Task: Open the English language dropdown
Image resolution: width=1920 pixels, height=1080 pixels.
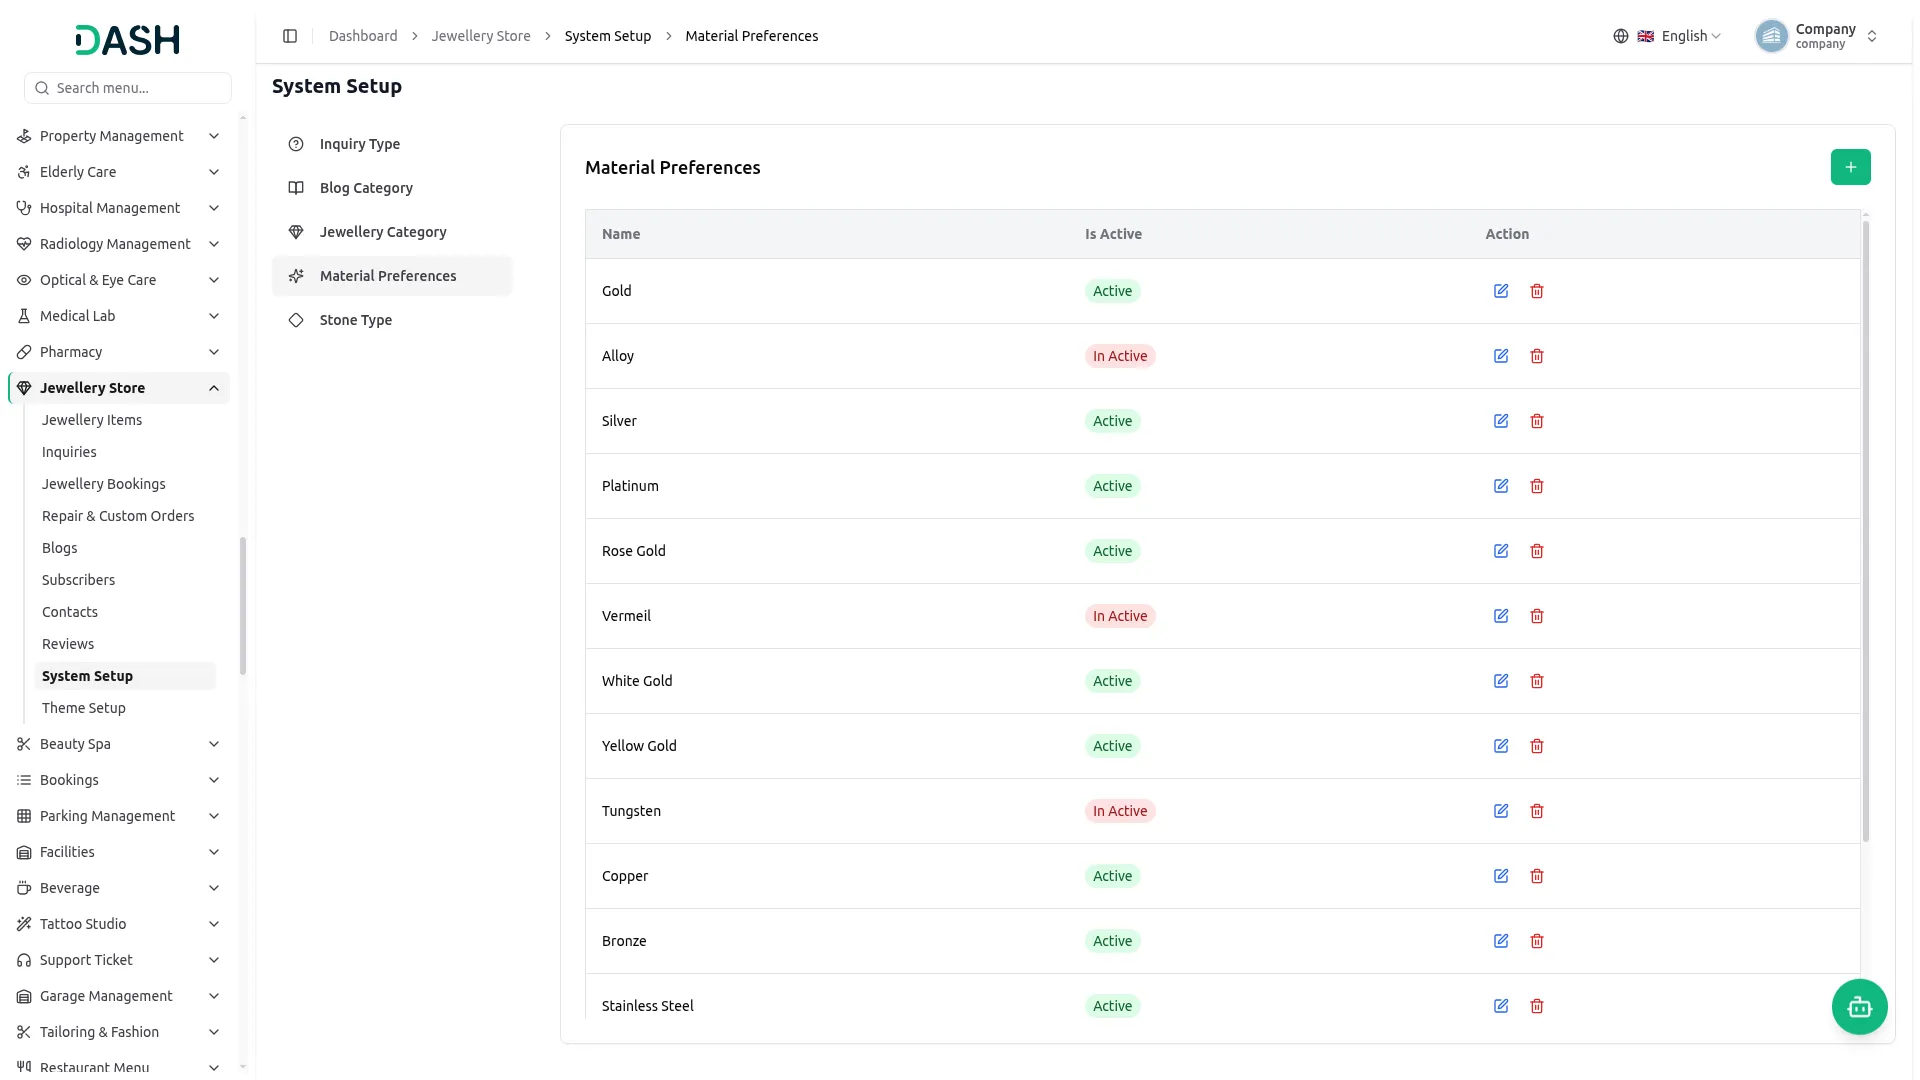Action: coord(1667,36)
